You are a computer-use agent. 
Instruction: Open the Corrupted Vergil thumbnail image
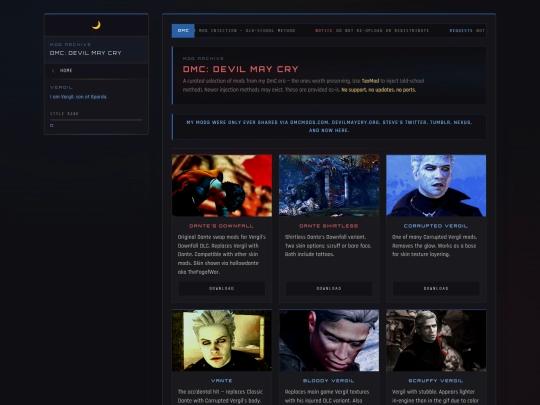click(436, 186)
